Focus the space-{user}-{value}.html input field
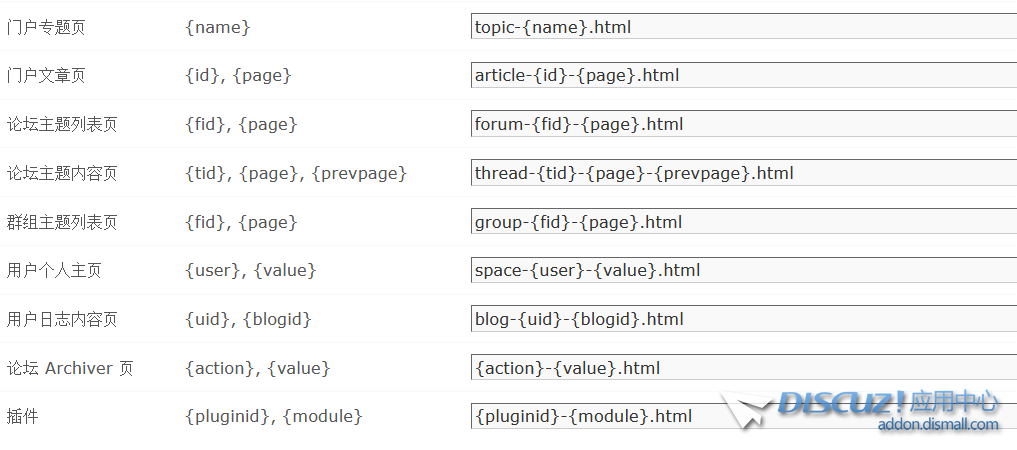Image resolution: width=1017 pixels, height=450 pixels. click(x=744, y=270)
